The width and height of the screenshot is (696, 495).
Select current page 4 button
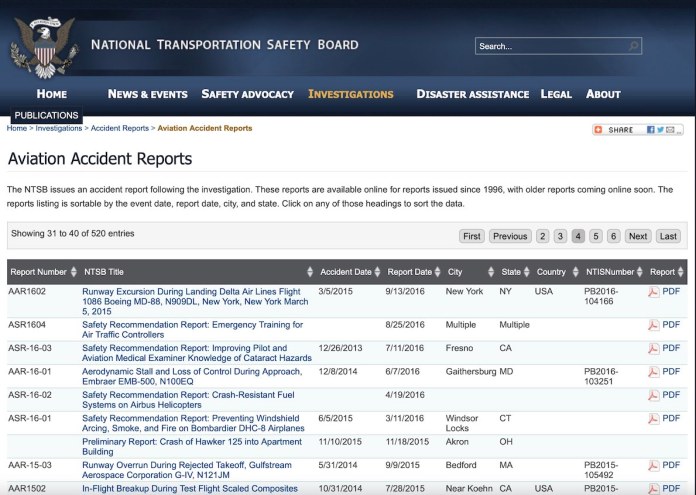[578, 236]
